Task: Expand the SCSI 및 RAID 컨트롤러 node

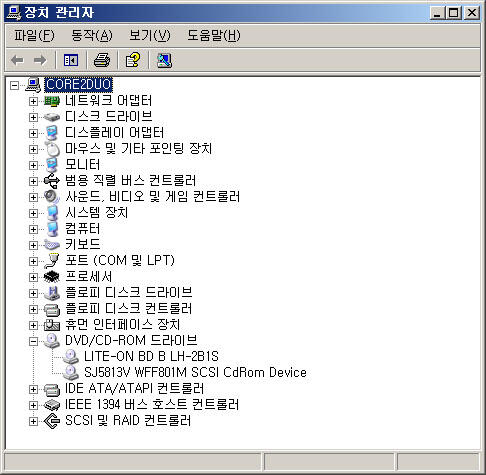Action: 33,421
